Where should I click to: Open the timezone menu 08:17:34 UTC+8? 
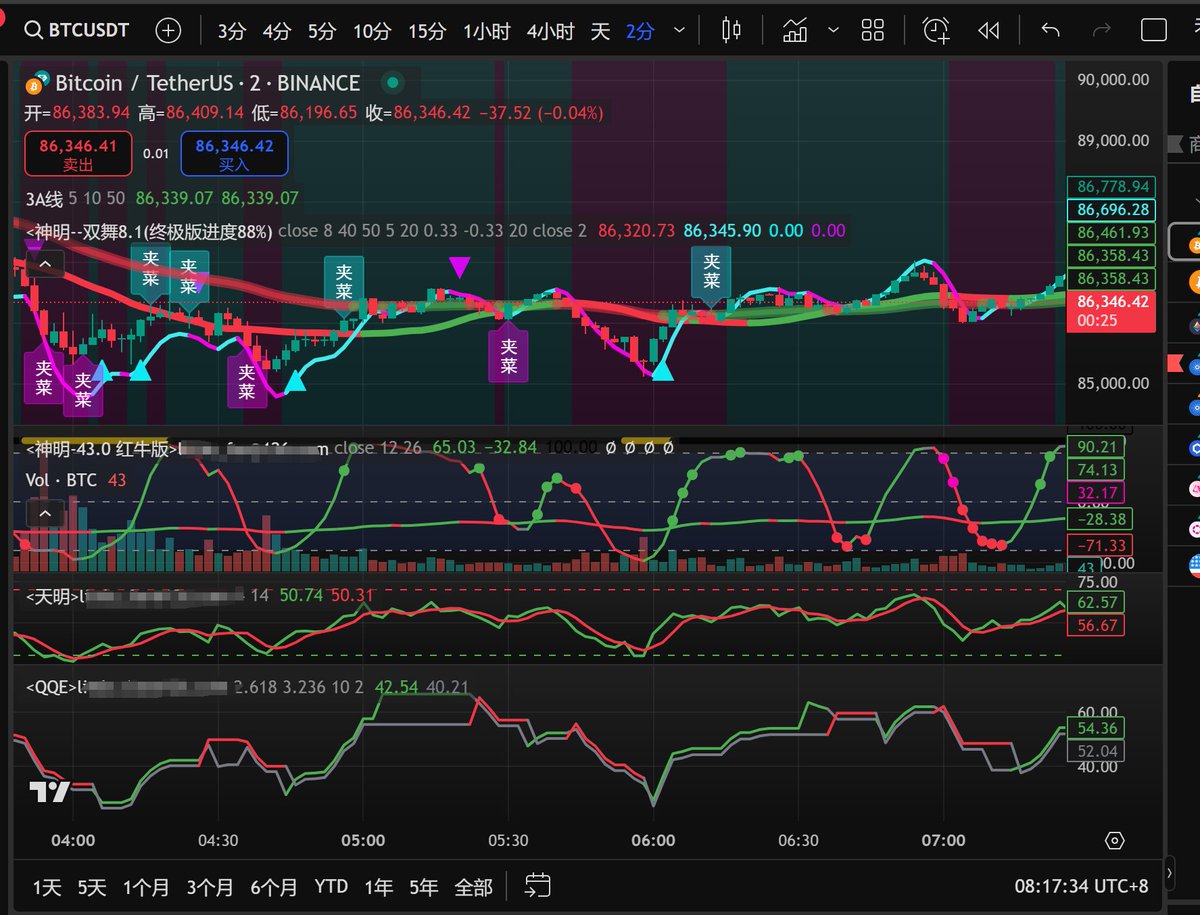(1081, 886)
